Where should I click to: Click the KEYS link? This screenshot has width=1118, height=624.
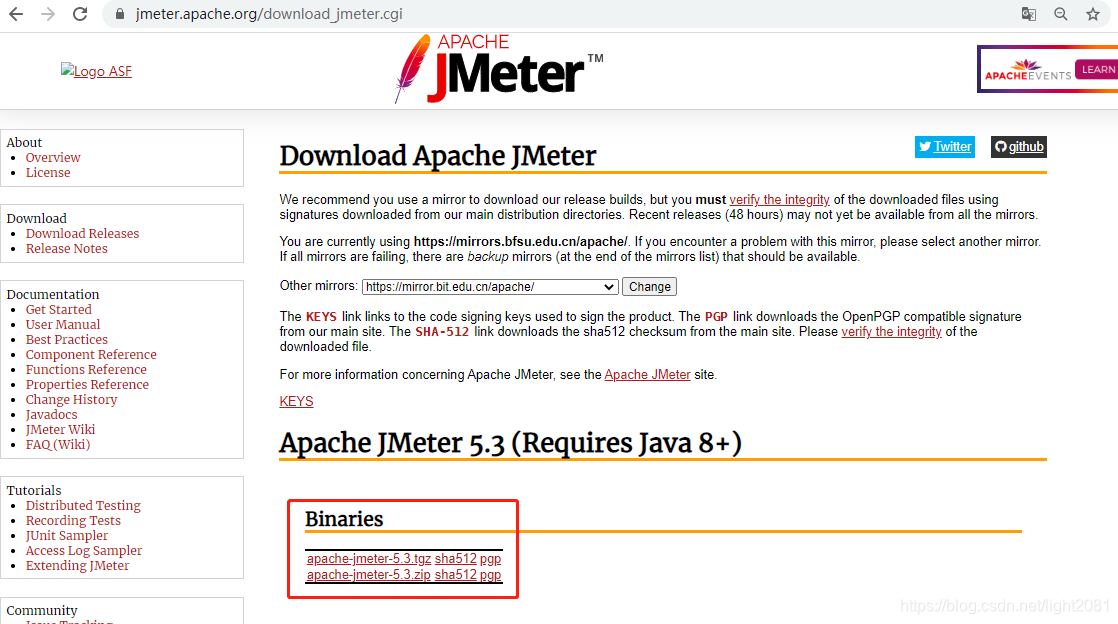[297, 401]
